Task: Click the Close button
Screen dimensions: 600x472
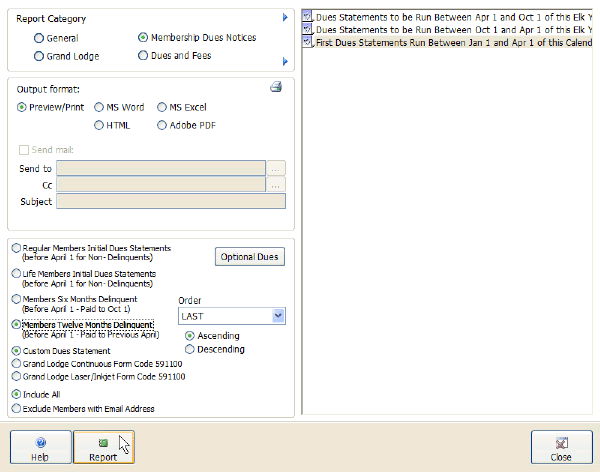Action: tap(561, 448)
